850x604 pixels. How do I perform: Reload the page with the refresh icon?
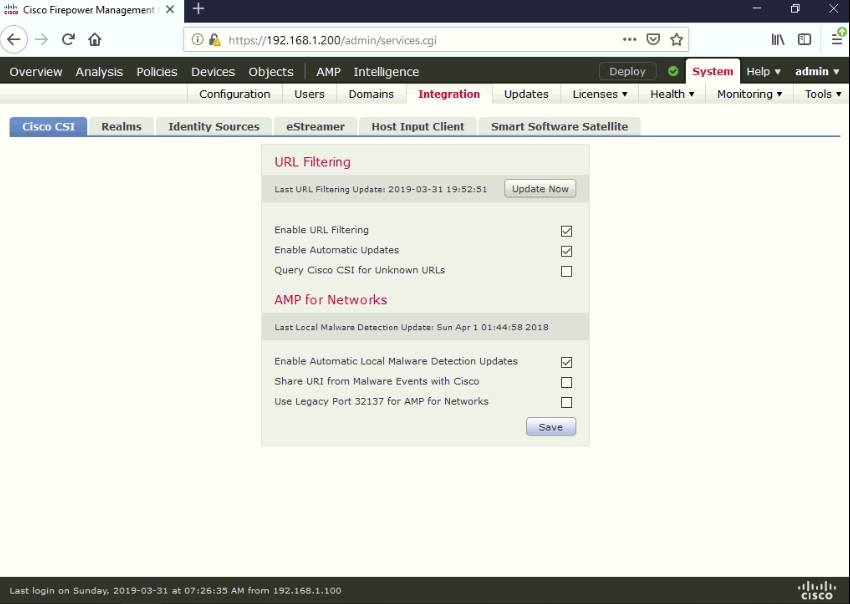tap(67, 39)
